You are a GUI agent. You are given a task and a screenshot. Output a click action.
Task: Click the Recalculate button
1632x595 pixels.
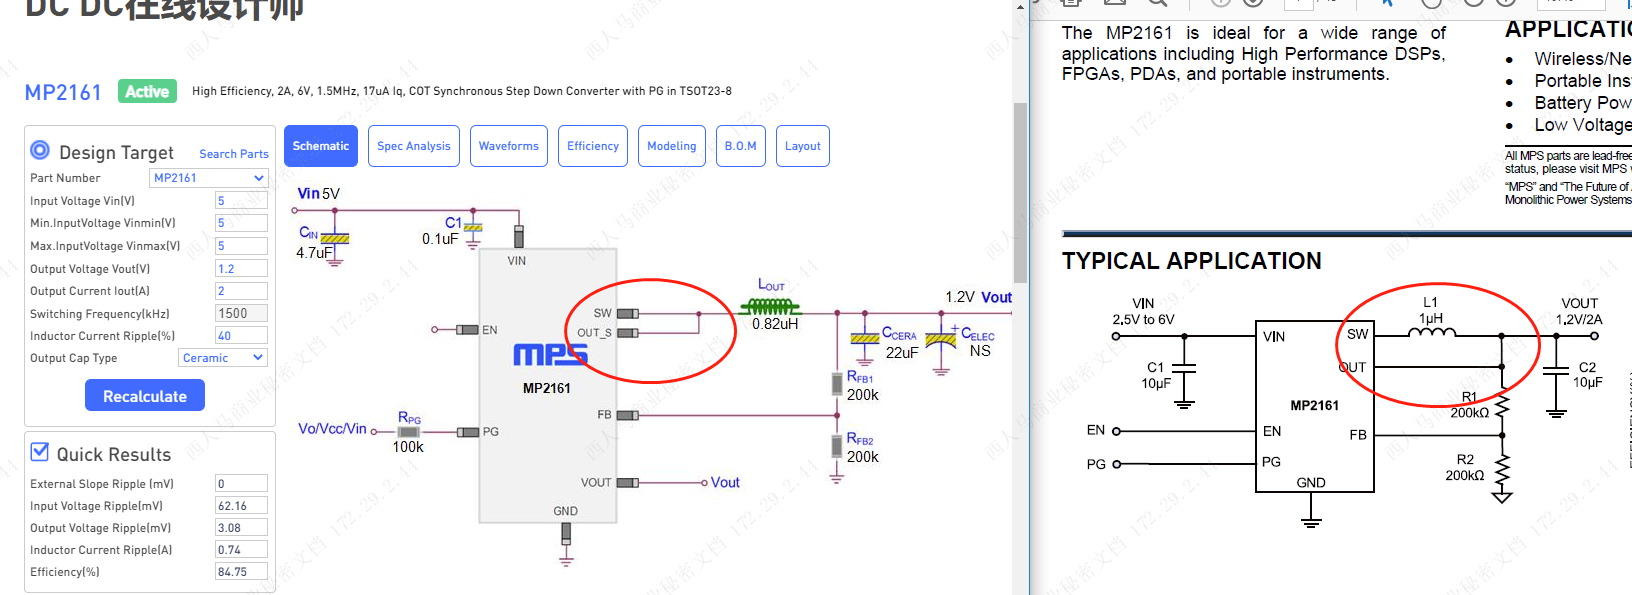[145, 396]
